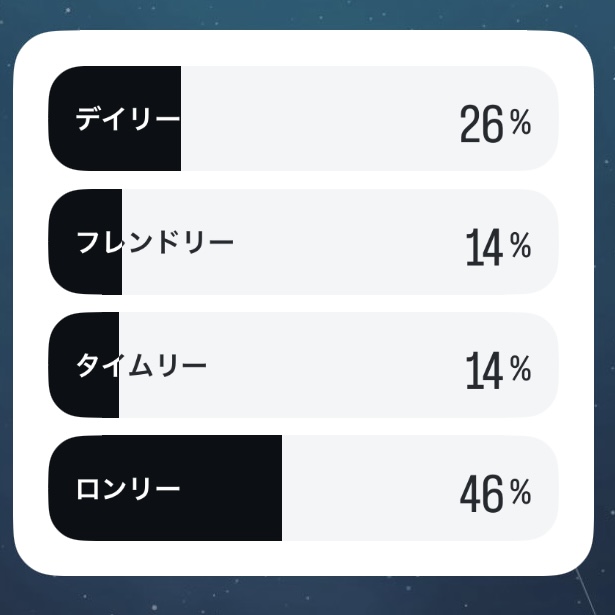Image resolution: width=615 pixels, height=615 pixels.
Task: Click the percent sign in the タイムリー row
Action: pos(520,369)
